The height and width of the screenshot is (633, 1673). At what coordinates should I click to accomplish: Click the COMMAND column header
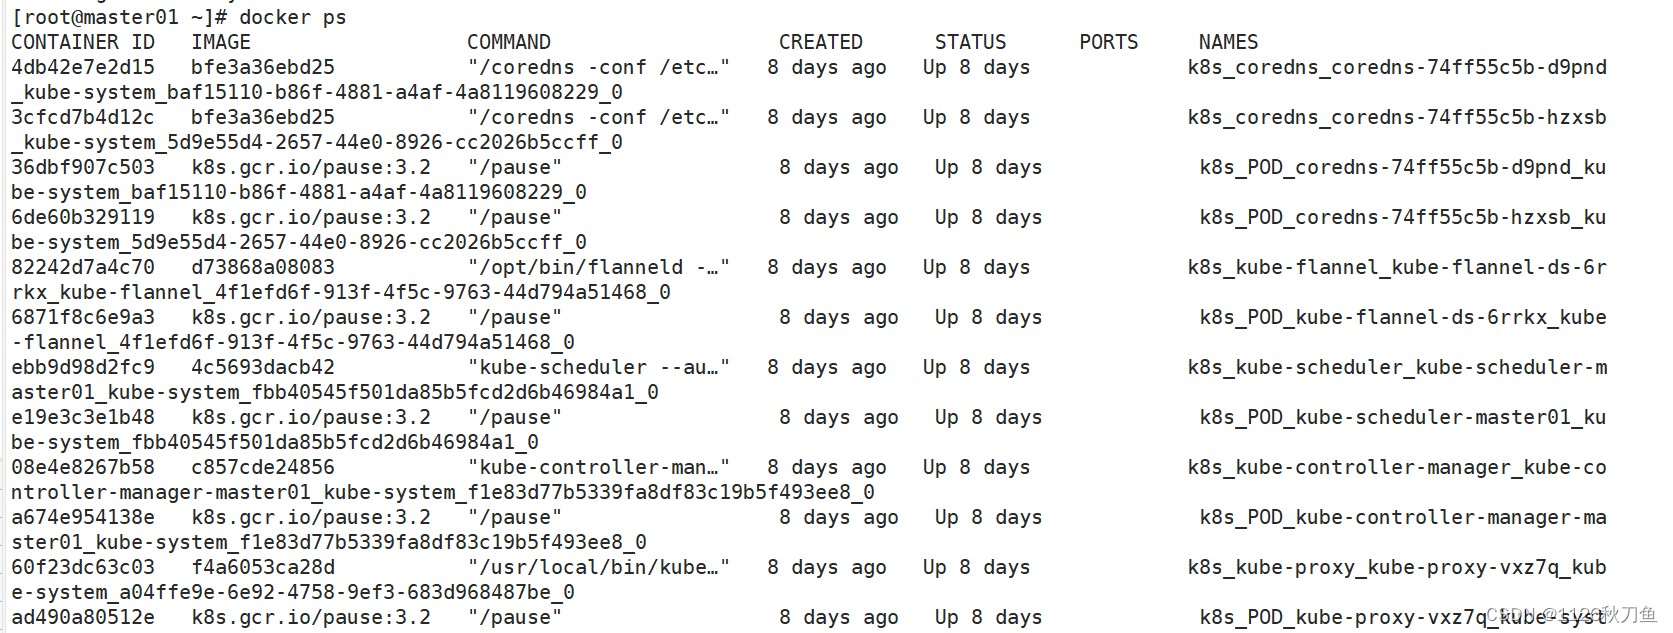[509, 42]
